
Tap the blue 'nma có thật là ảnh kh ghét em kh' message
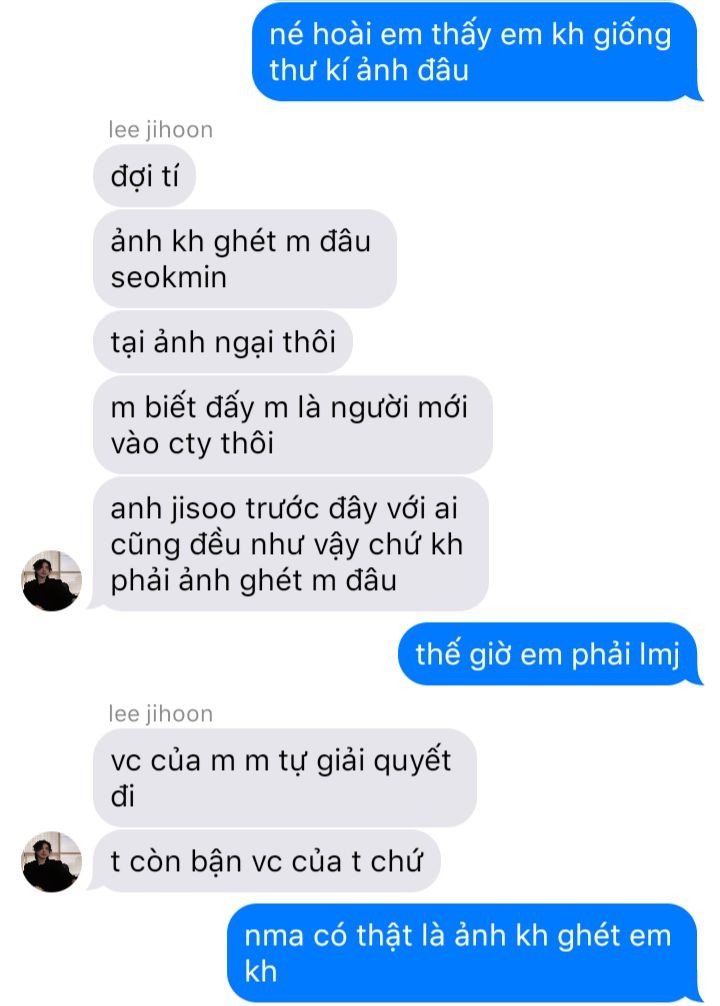(463, 953)
